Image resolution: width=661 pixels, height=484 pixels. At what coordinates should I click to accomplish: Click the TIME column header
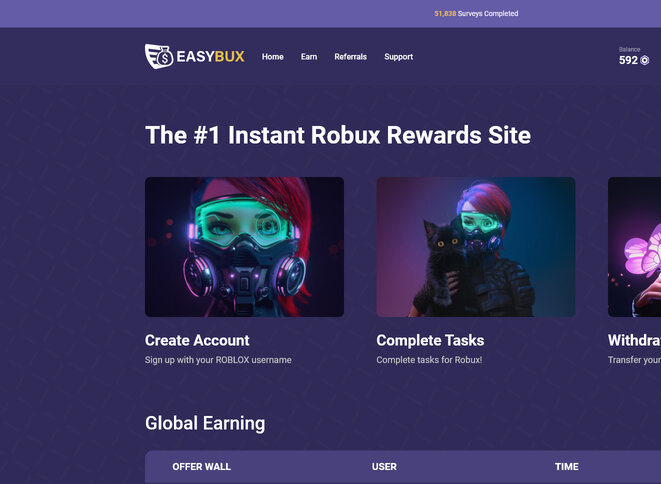point(567,467)
